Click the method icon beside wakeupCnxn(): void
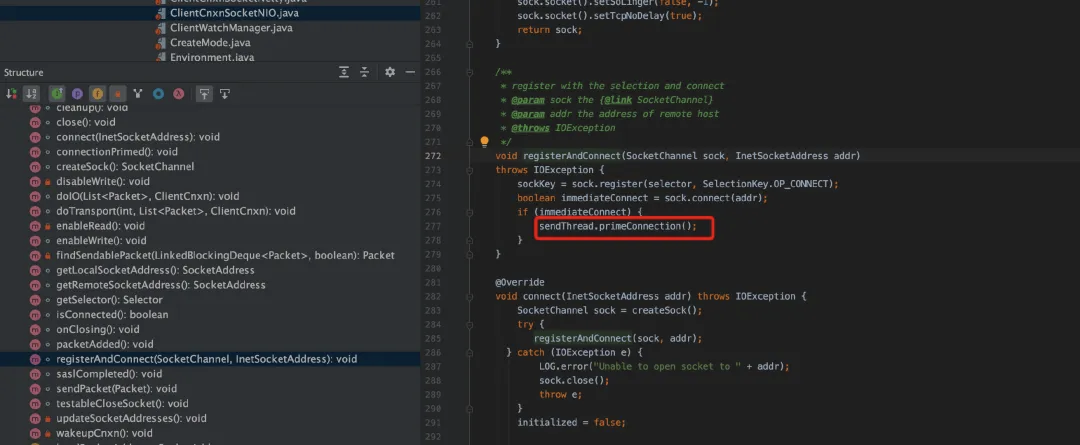The image size is (1080, 445). [35, 433]
